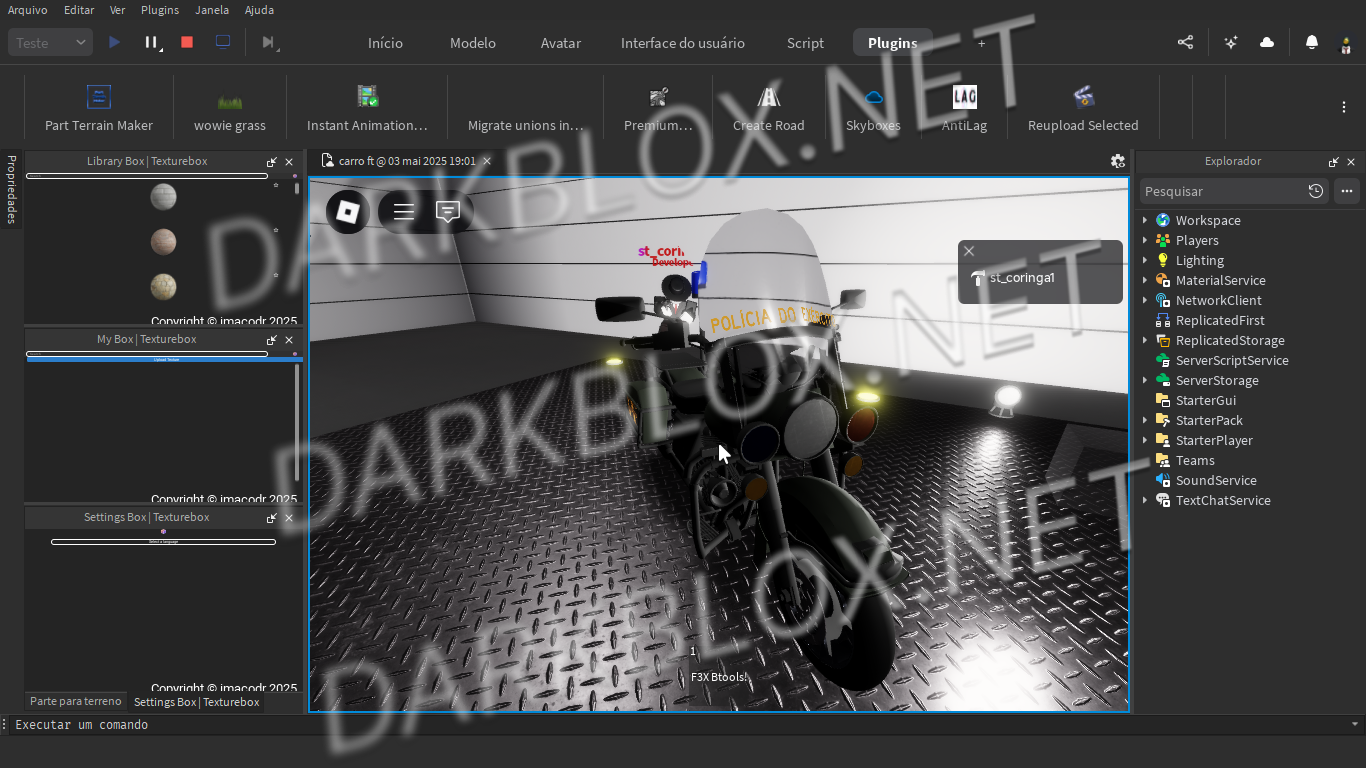Image resolution: width=1366 pixels, height=768 pixels.
Task: Open the Arquivo menu
Action: click(x=28, y=10)
